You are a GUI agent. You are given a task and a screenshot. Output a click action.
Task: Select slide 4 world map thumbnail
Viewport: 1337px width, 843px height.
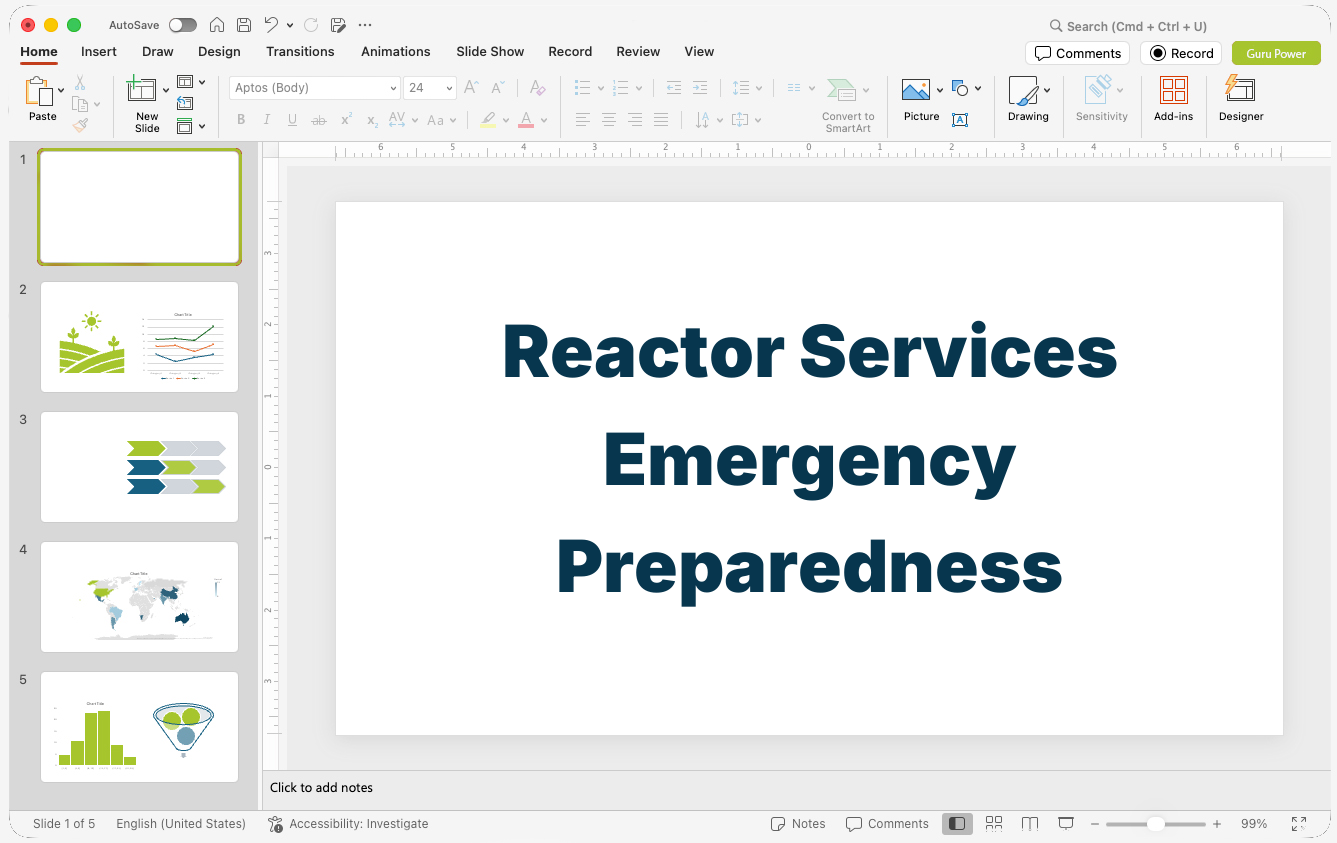(x=139, y=597)
